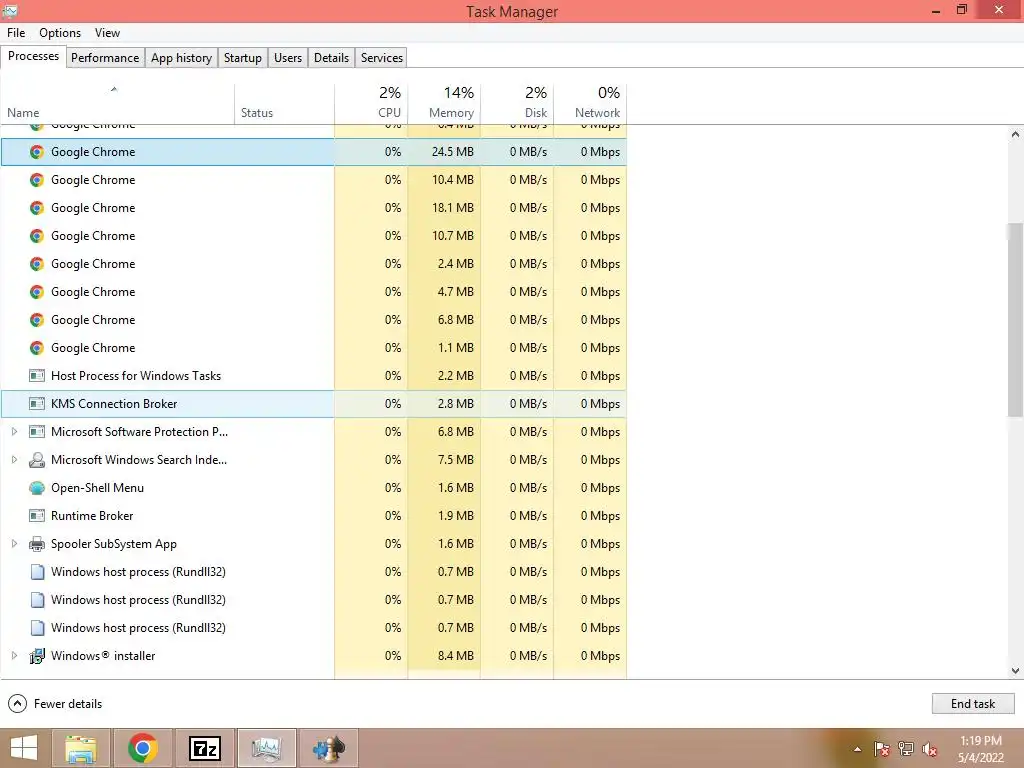This screenshot has height=768, width=1024.
Task: Show hidden tray icons arrow
Action: pos(857,750)
